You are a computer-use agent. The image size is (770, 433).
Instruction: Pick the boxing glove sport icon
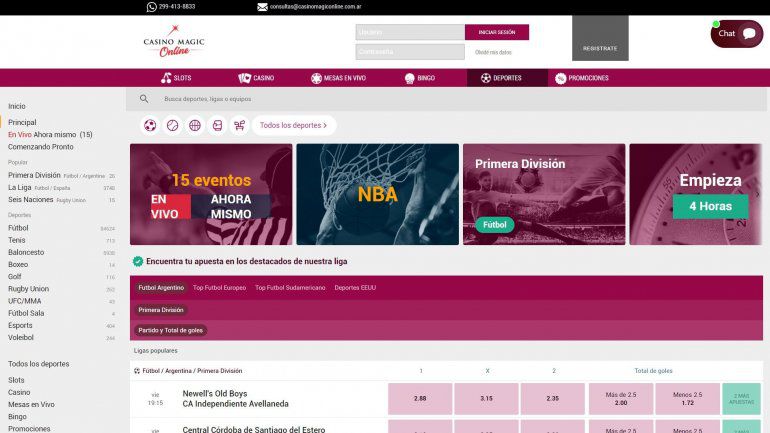217,125
